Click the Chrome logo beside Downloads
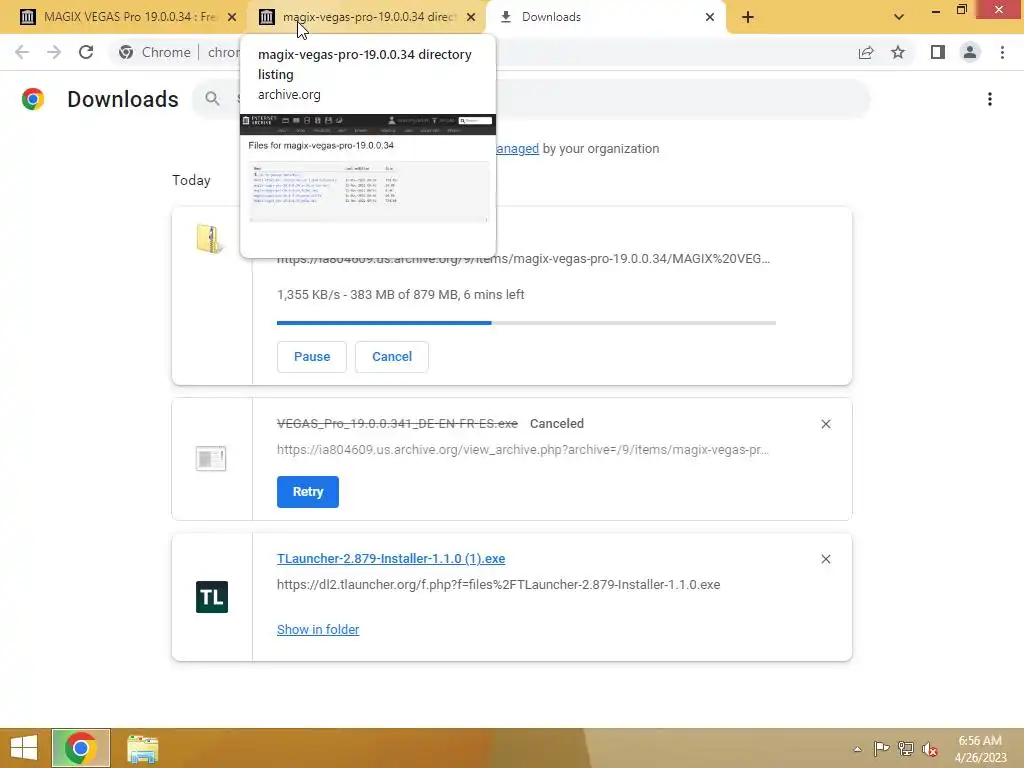 point(33,99)
